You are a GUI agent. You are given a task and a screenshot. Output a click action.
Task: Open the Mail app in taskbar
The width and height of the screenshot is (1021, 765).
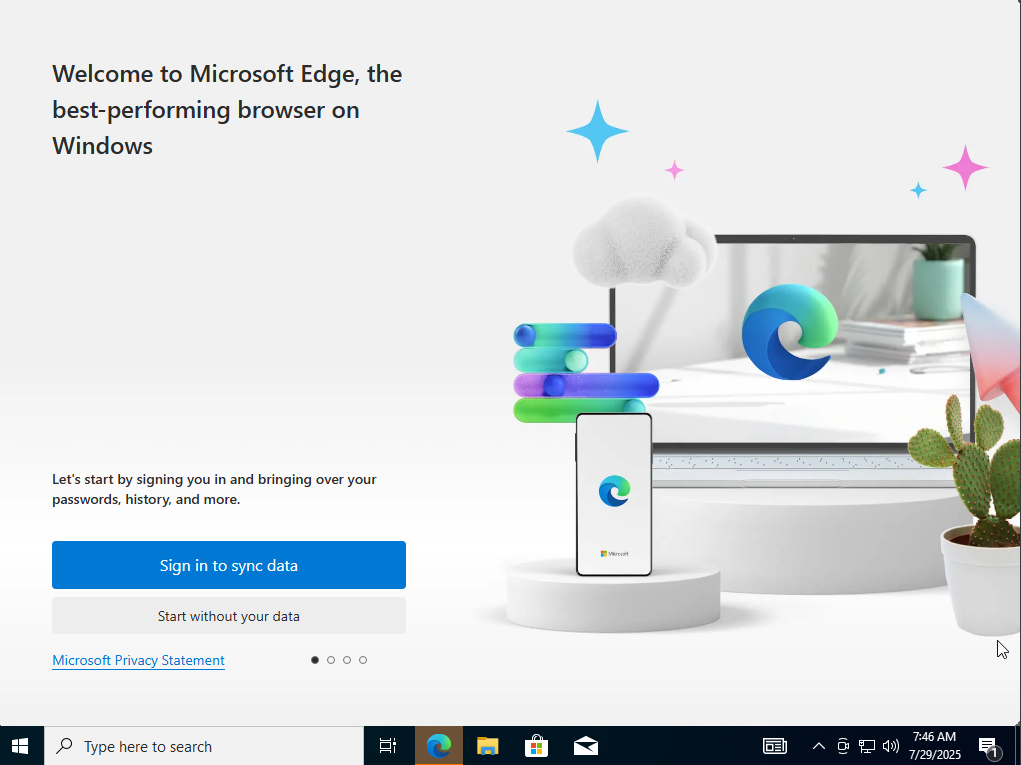coord(586,746)
